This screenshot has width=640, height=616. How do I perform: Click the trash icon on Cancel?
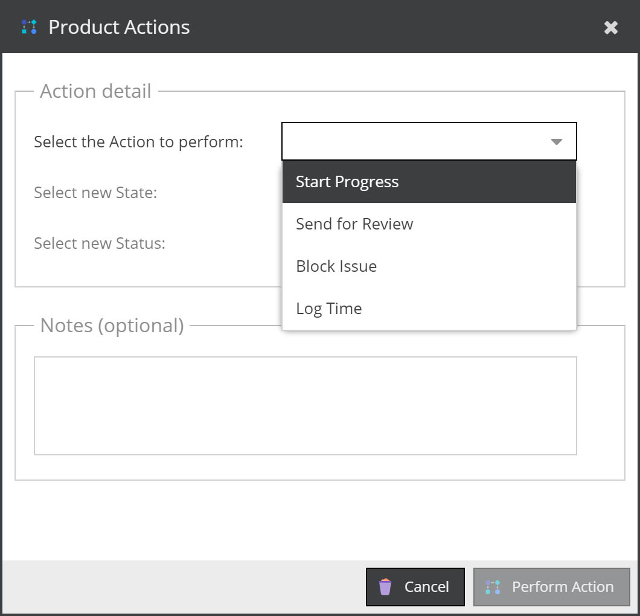tap(385, 587)
